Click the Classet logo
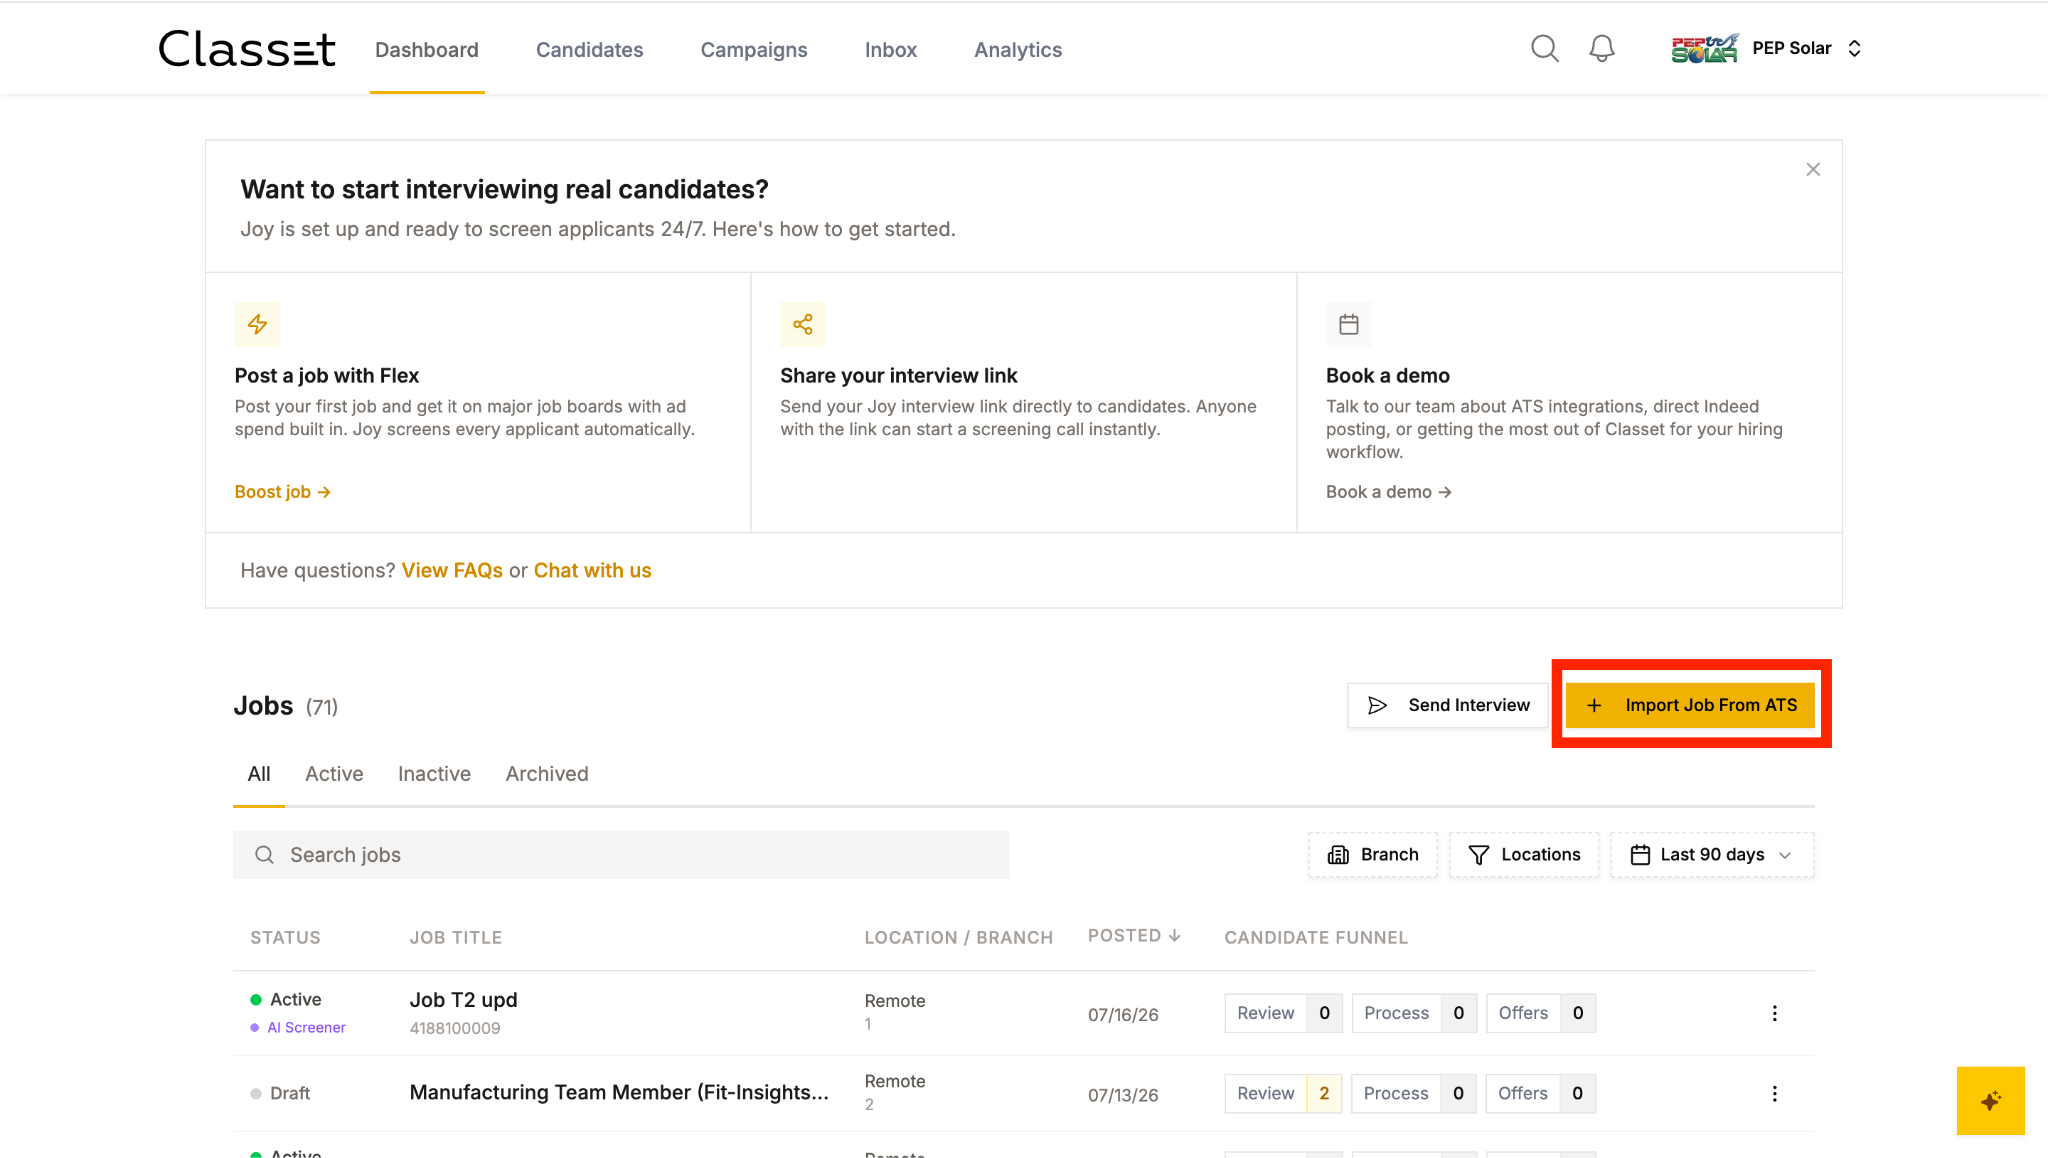This screenshot has width=2048, height=1158. click(x=247, y=49)
